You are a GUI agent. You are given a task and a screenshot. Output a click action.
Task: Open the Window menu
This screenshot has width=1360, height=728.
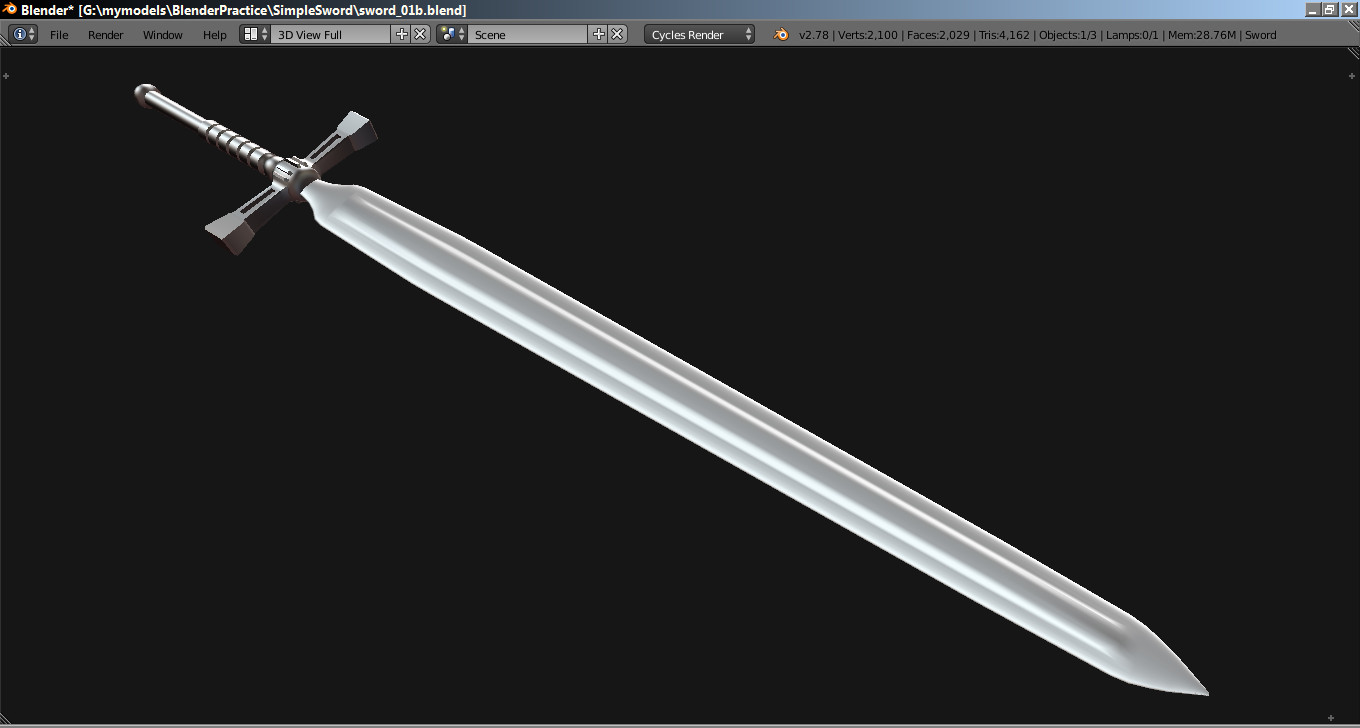coord(162,33)
